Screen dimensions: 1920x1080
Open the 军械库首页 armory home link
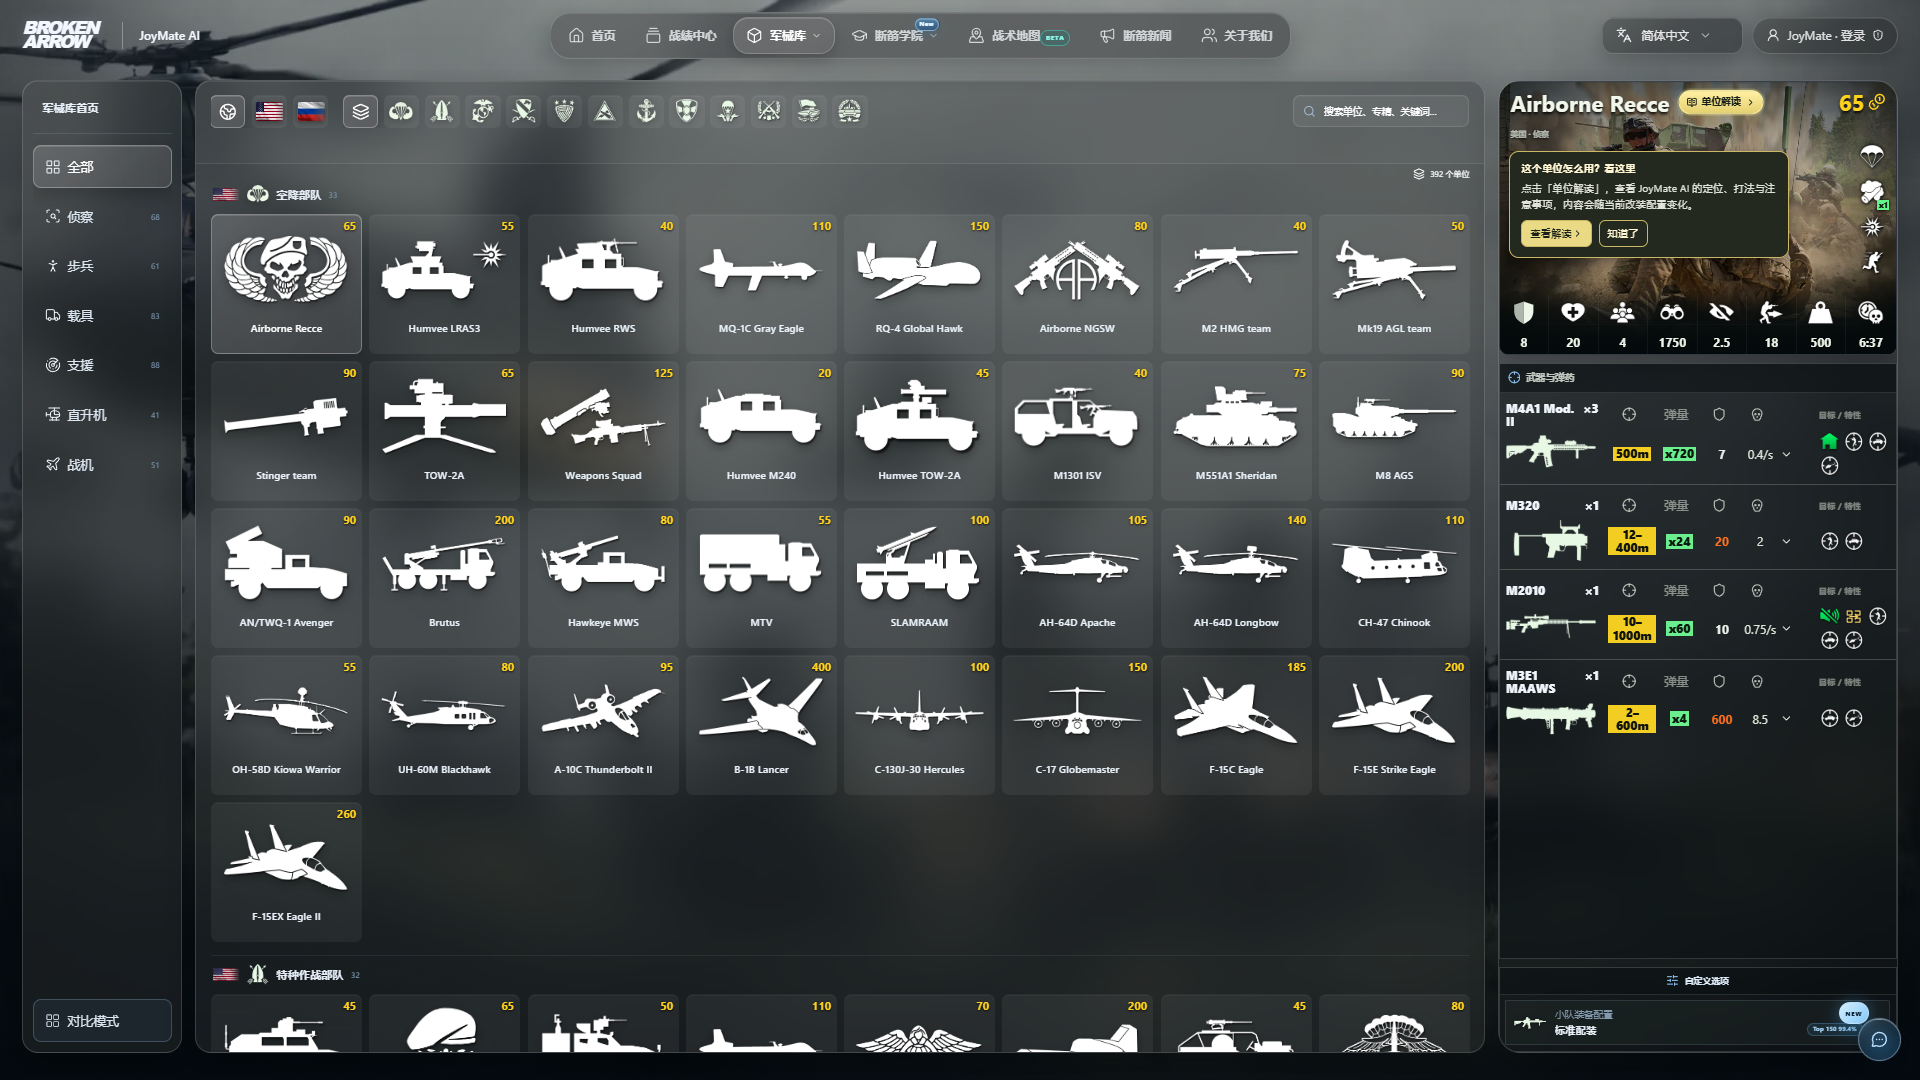point(70,108)
